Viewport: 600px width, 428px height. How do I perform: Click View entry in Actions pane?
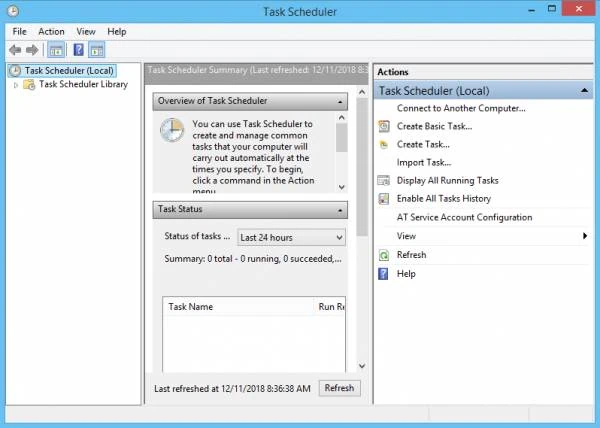[x=406, y=236]
